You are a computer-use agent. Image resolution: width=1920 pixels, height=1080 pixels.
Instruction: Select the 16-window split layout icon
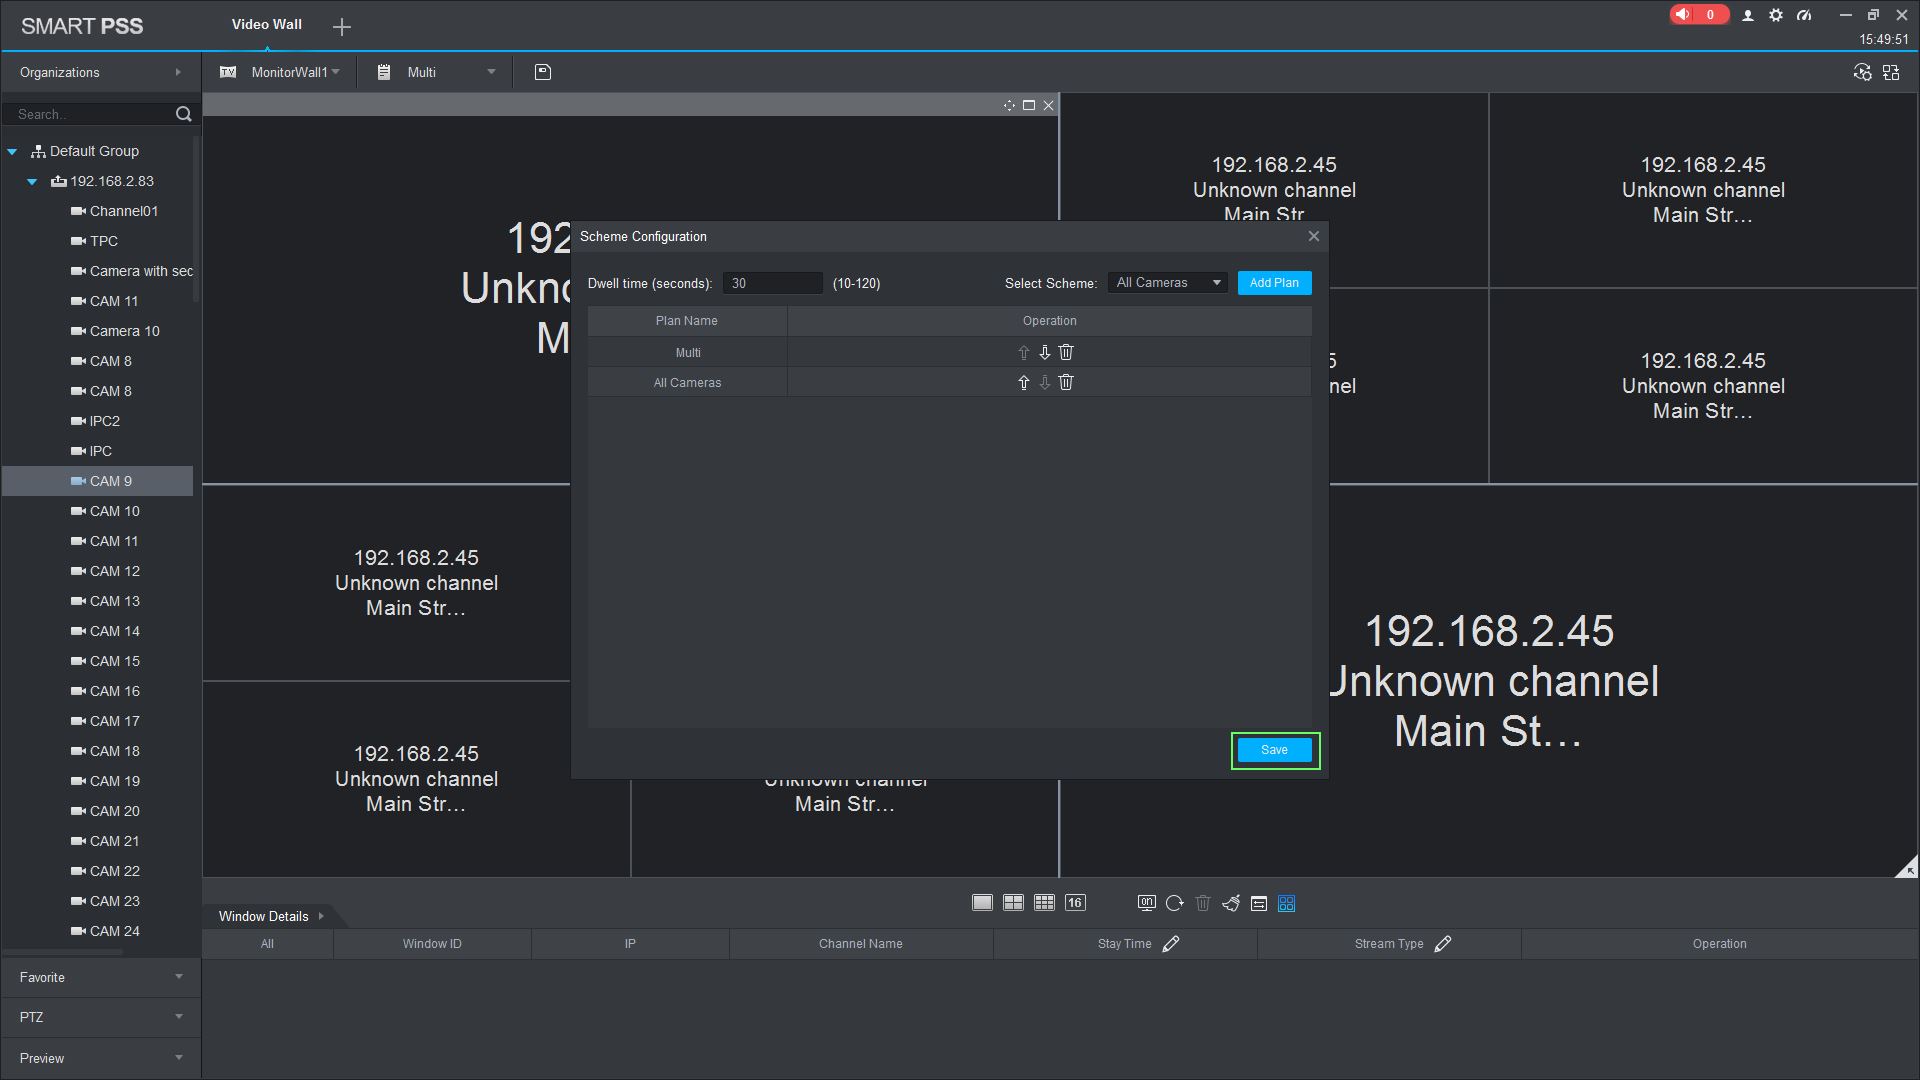click(1075, 903)
